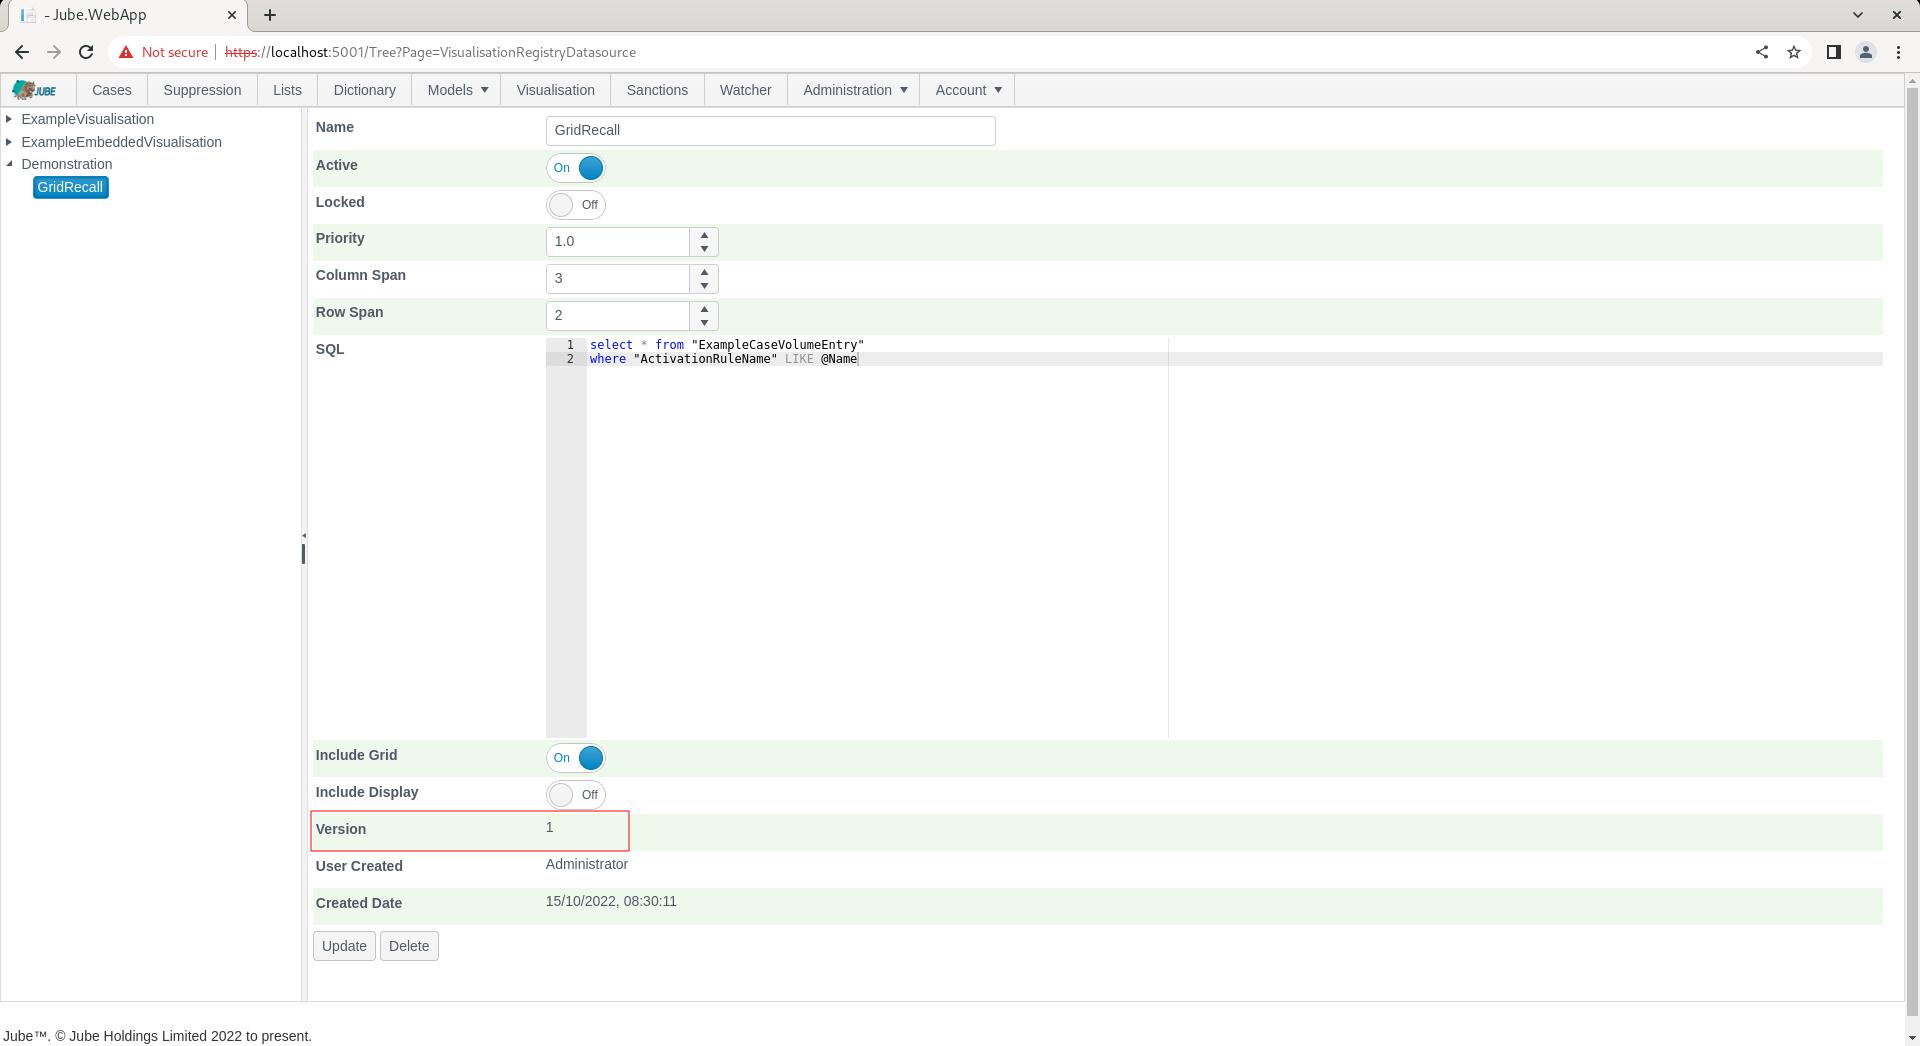Open the Sanctions menu

pos(657,90)
